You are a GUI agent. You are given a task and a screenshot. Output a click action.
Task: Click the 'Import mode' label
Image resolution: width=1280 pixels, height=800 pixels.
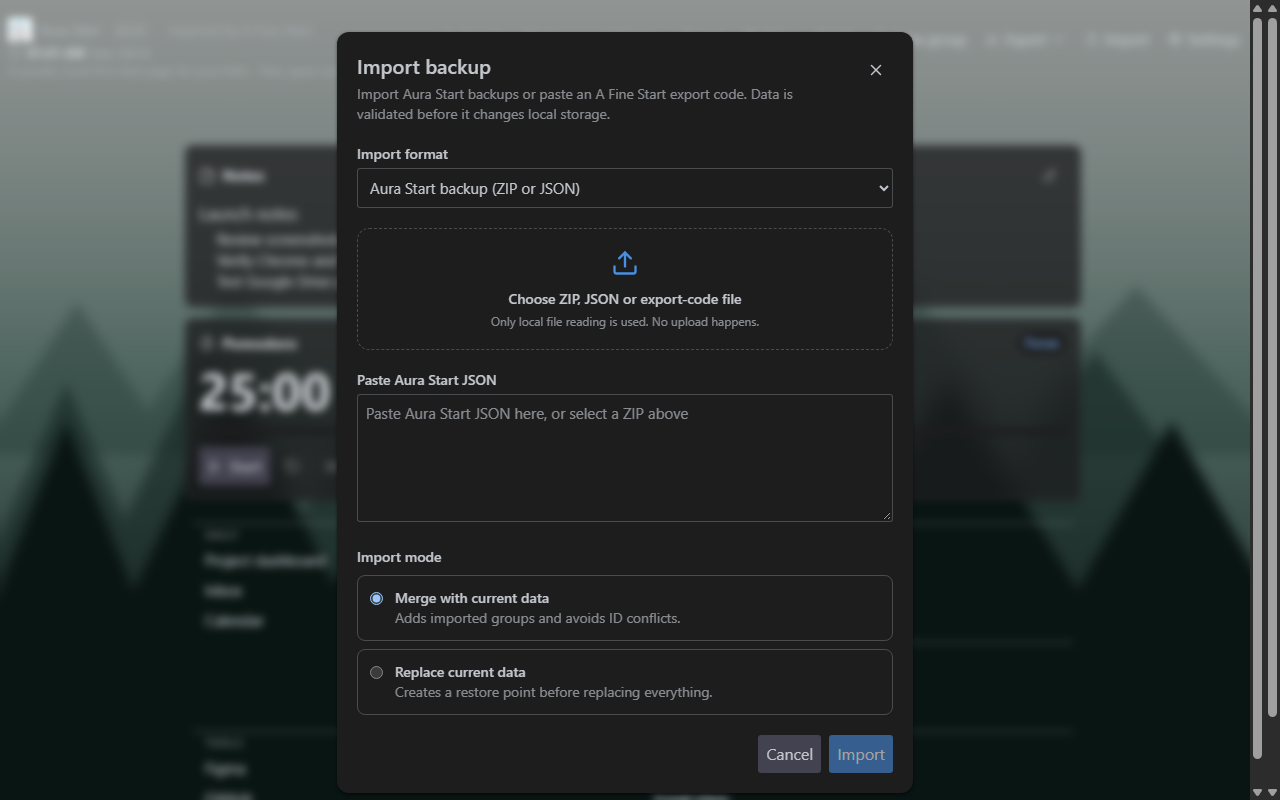(x=399, y=557)
